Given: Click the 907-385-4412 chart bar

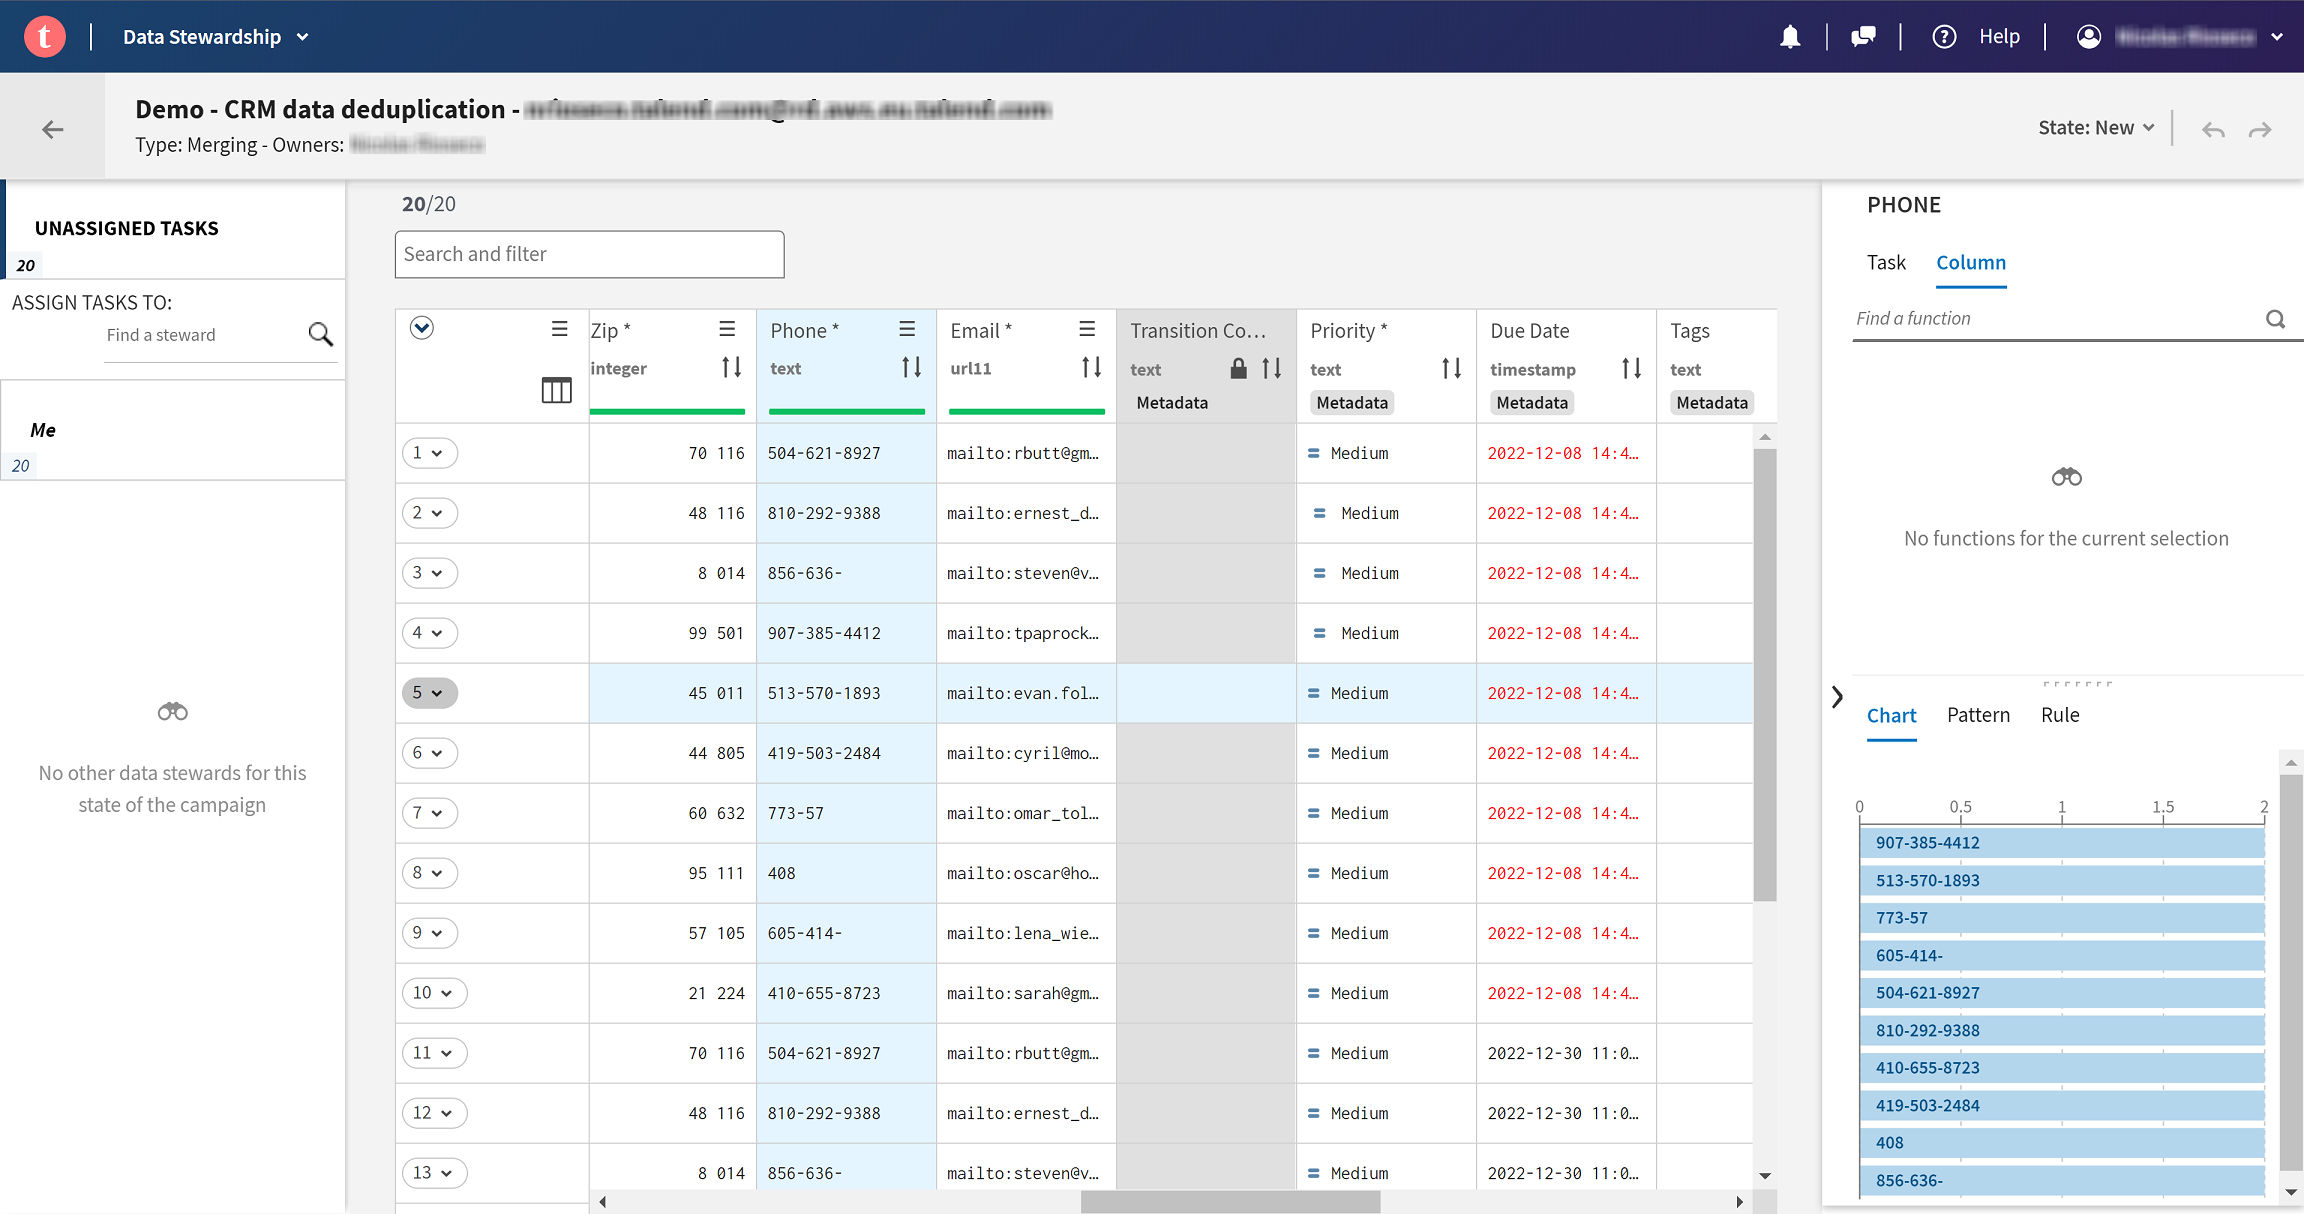Looking at the screenshot, I should 2061,843.
